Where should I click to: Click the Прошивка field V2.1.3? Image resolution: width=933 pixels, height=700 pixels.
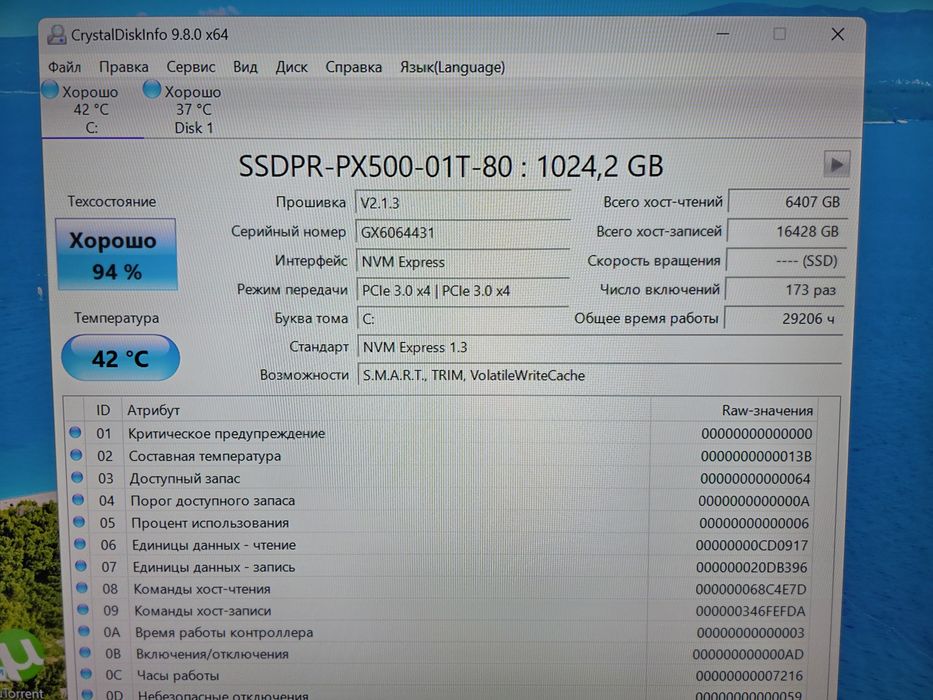[x=463, y=203]
